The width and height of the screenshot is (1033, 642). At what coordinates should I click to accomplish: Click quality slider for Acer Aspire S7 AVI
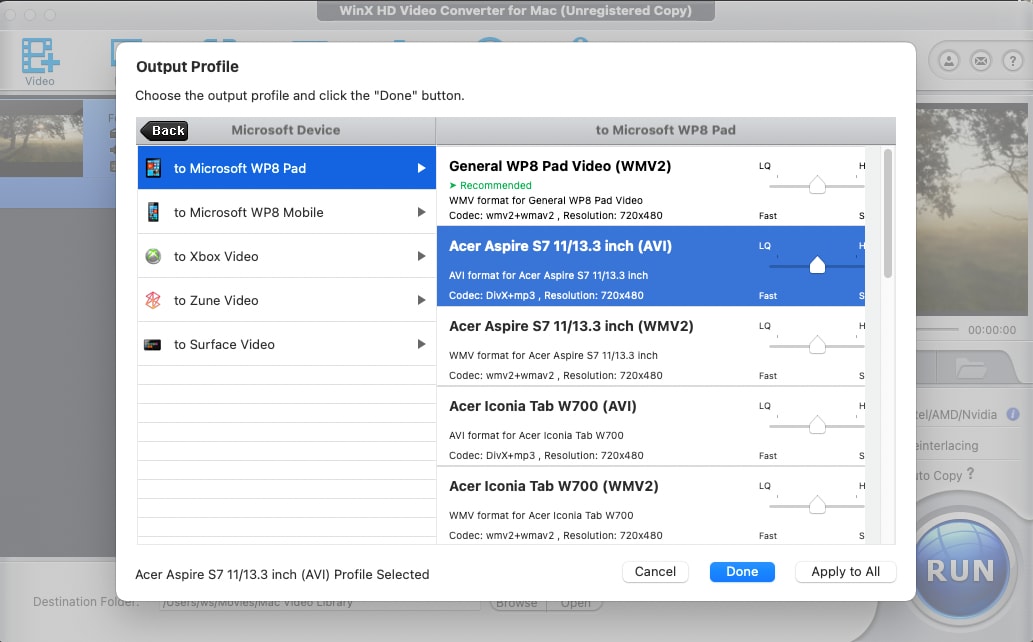(x=817, y=265)
